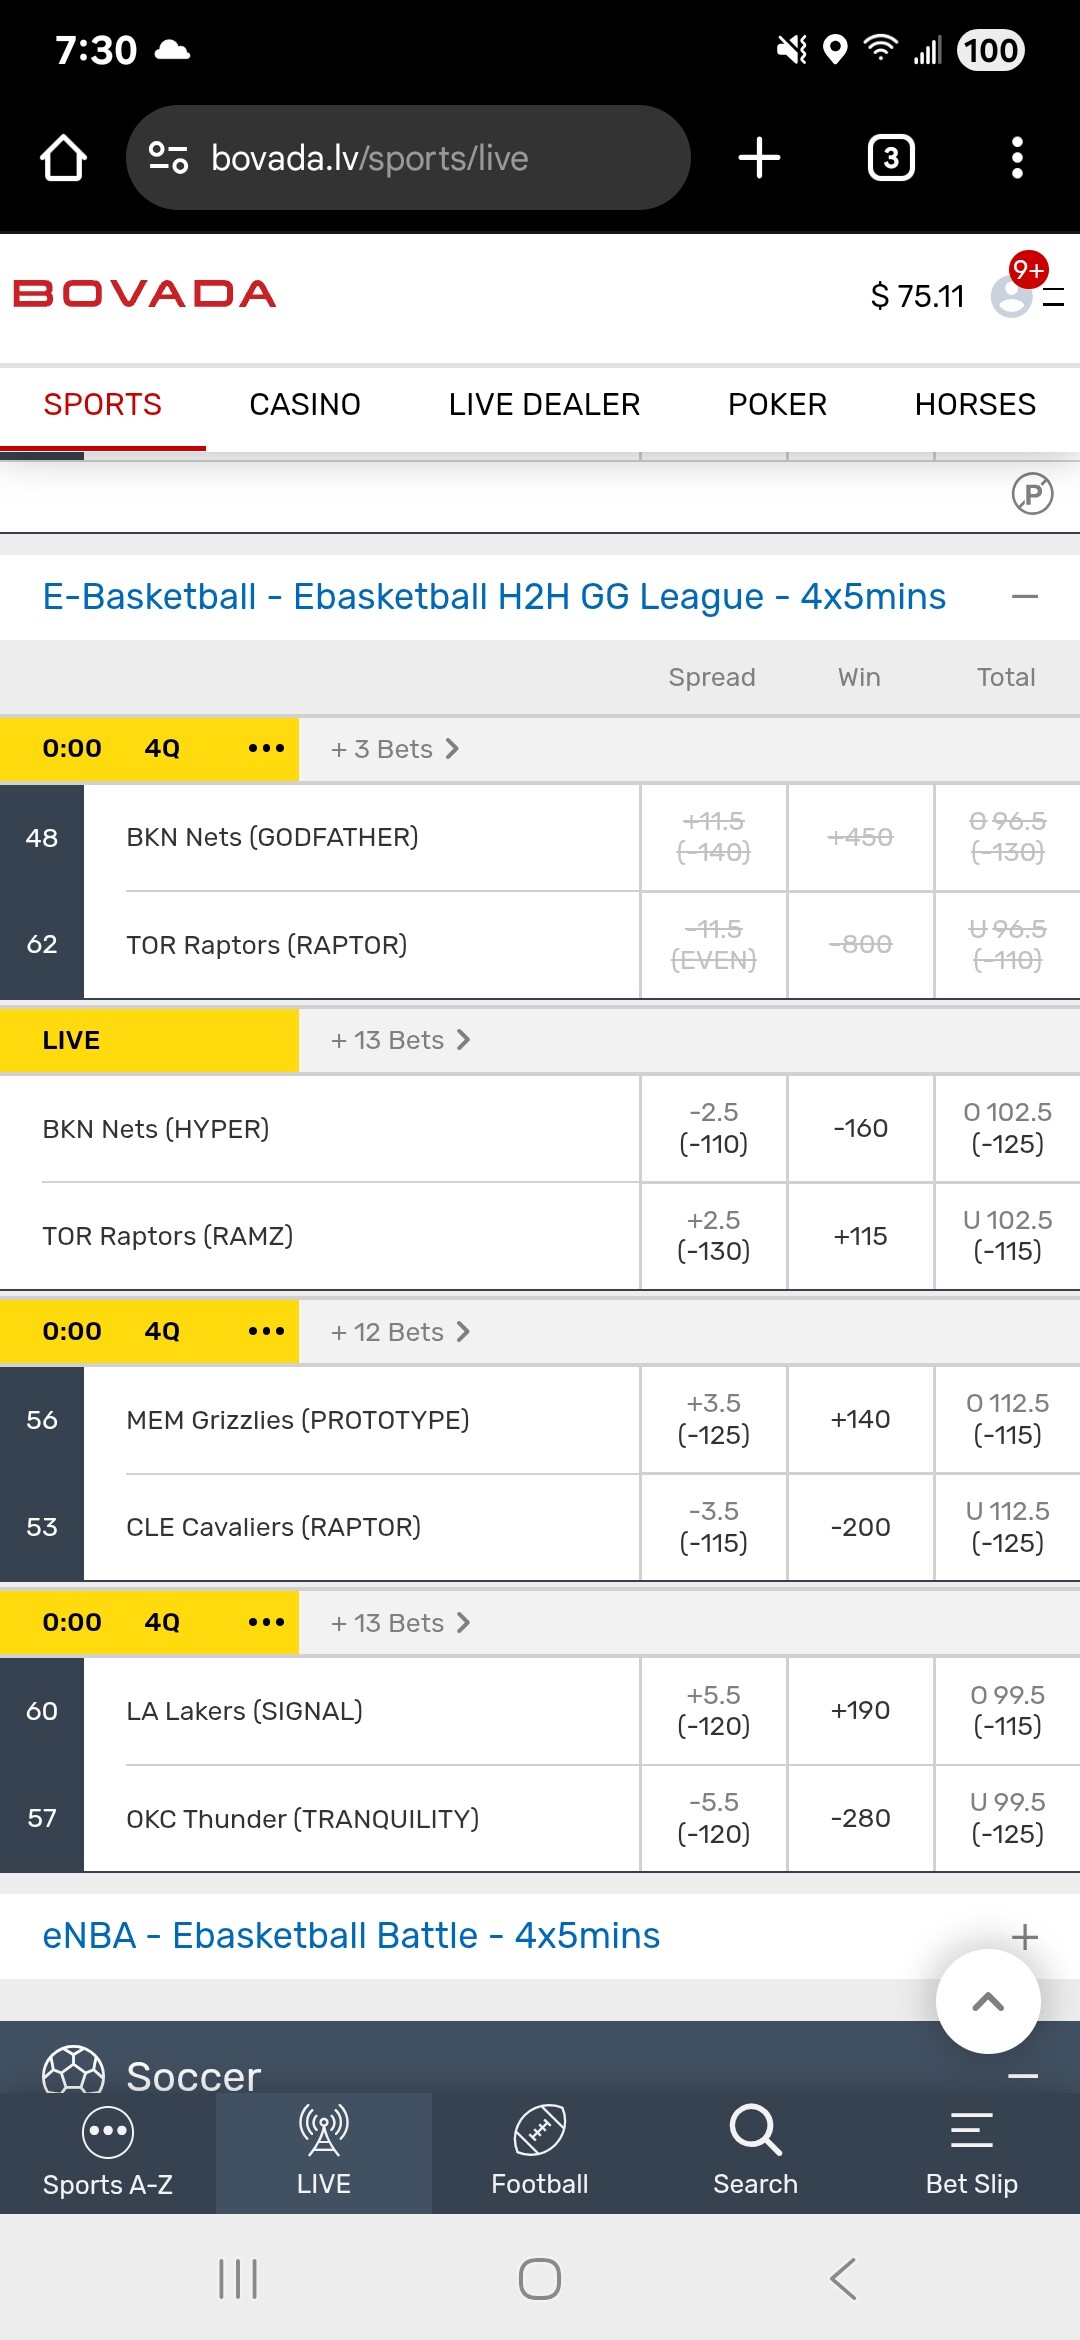This screenshot has width=1080, height=2340.
Task: Tap the browser home icon
Action: [63, 158]
